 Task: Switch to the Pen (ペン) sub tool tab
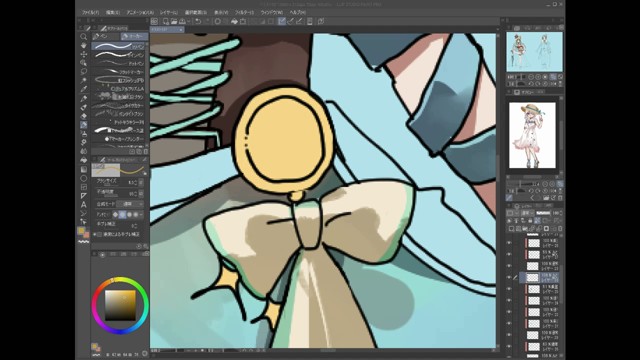tap(106, 36)
